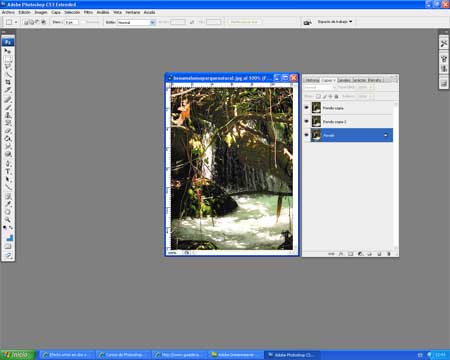Select the Horizontal Type tool

point(8,172)
